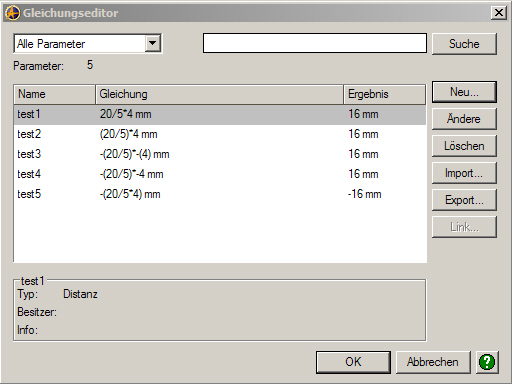Open the Alle Parameter dropdown

coord(153,43)
